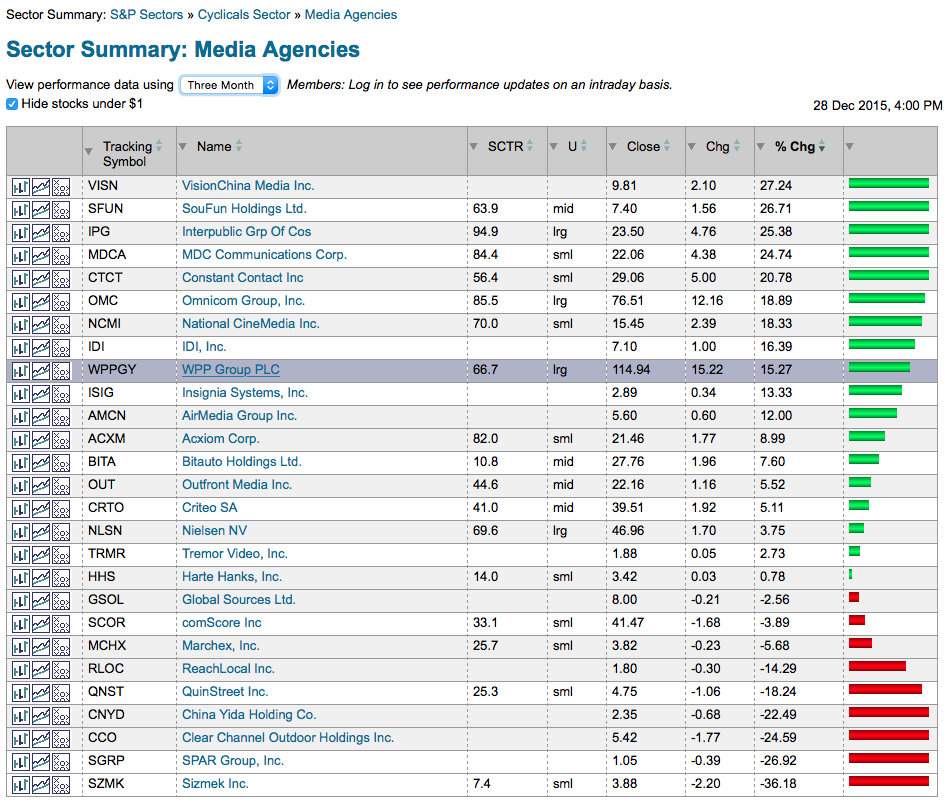The height and width of the screenshot is (803, 947).
Task: Open the point-and-figure chart icon for IPG
Action: point(61,233)
